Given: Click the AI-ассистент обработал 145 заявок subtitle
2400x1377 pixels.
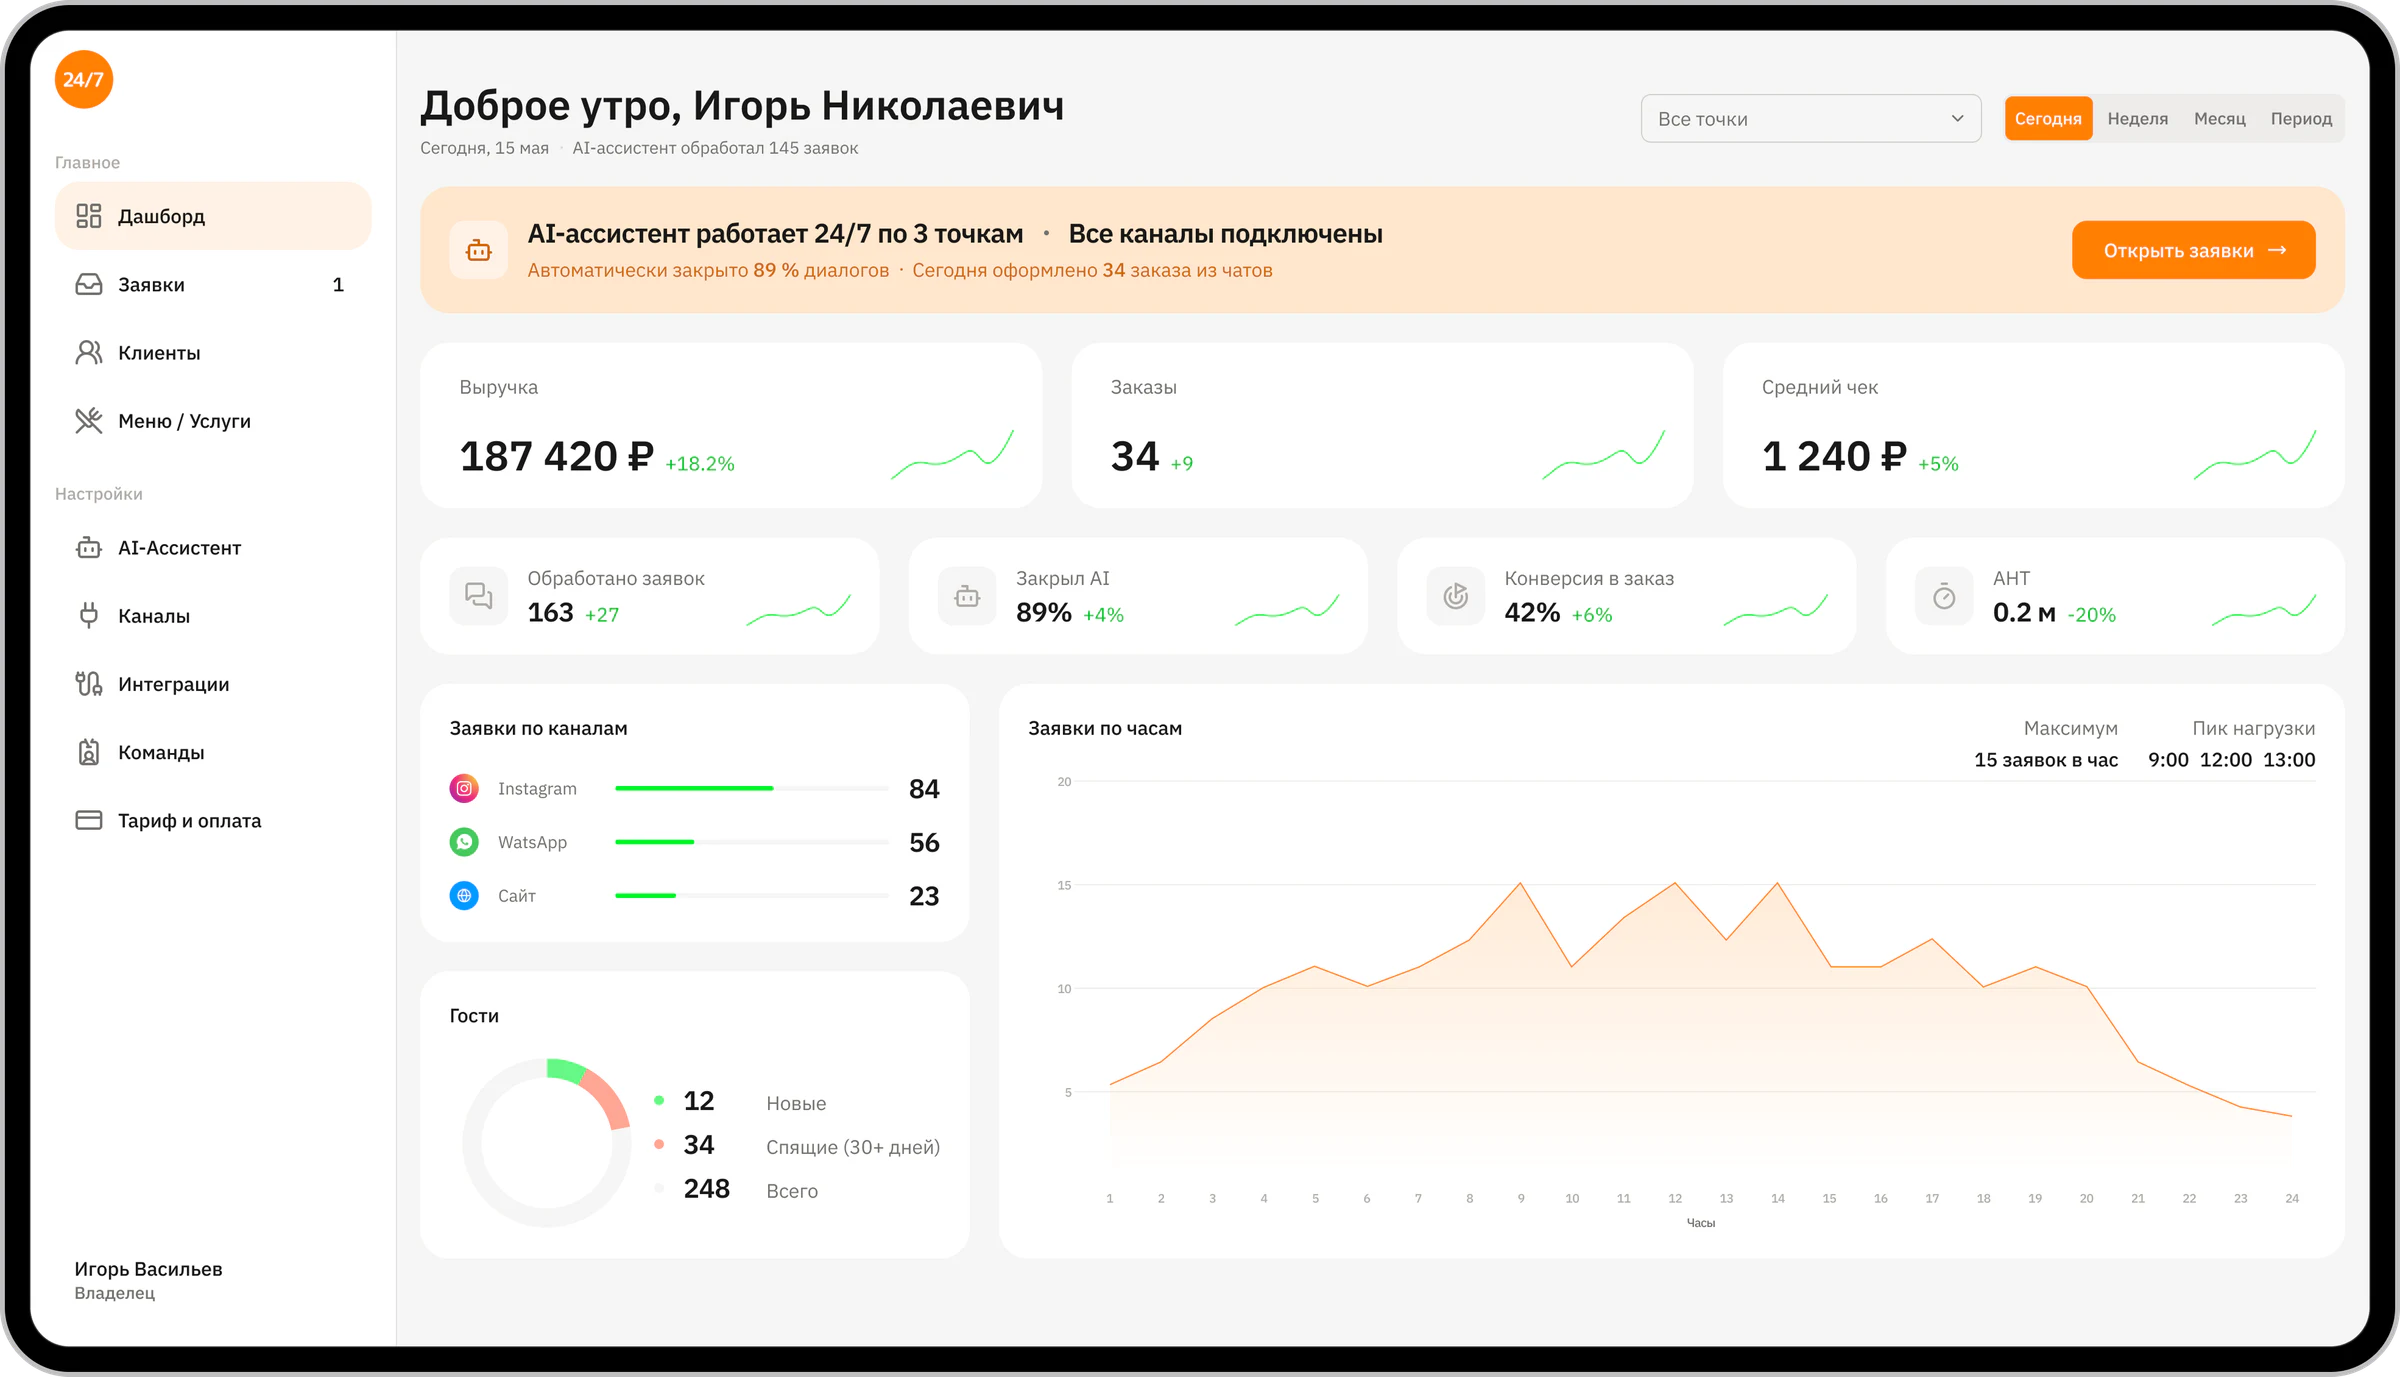Looking at the screenshot, I should tap(715, 148).
